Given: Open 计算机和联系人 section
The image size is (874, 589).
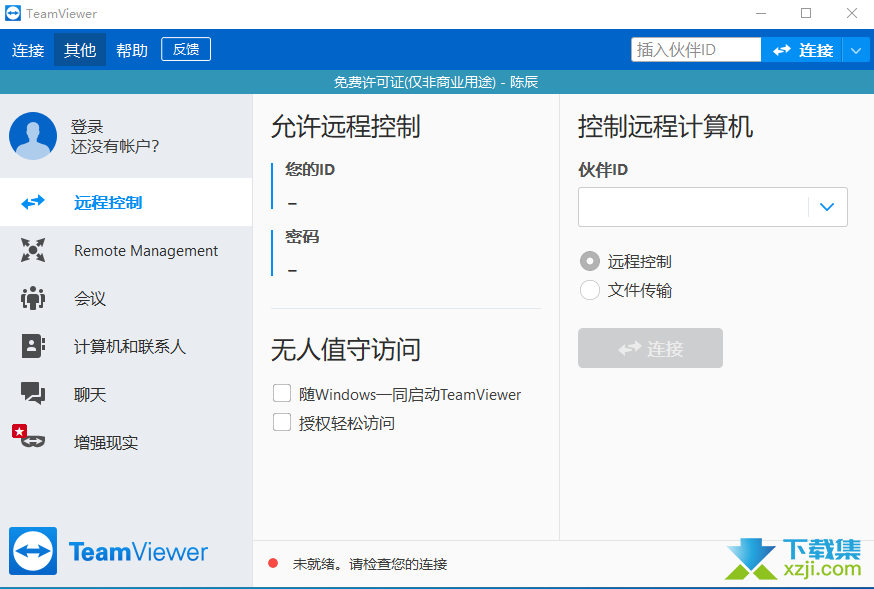Looking at the screenshot, I should tap(126, 346).
